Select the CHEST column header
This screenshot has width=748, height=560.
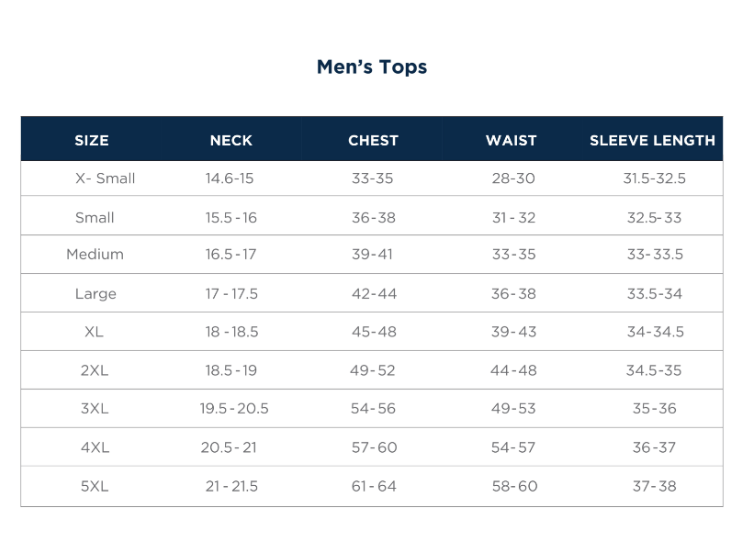[373, 141]
